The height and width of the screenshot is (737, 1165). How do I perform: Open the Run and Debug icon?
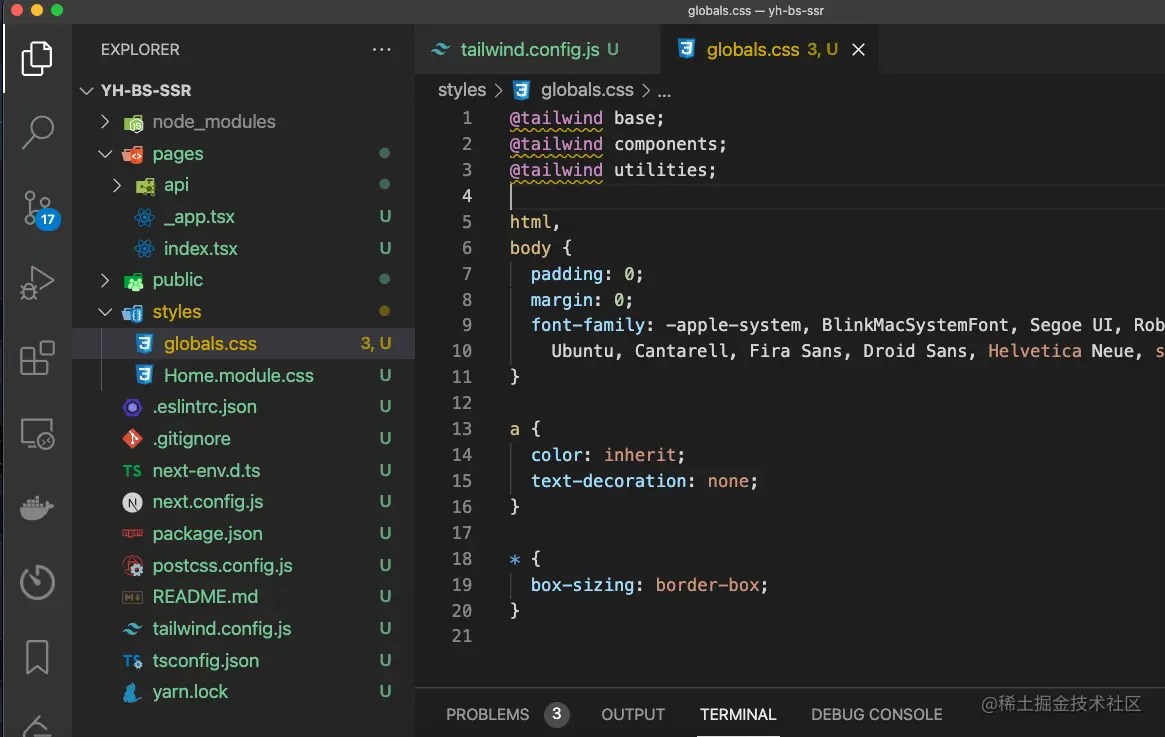[x=37, y=283]
